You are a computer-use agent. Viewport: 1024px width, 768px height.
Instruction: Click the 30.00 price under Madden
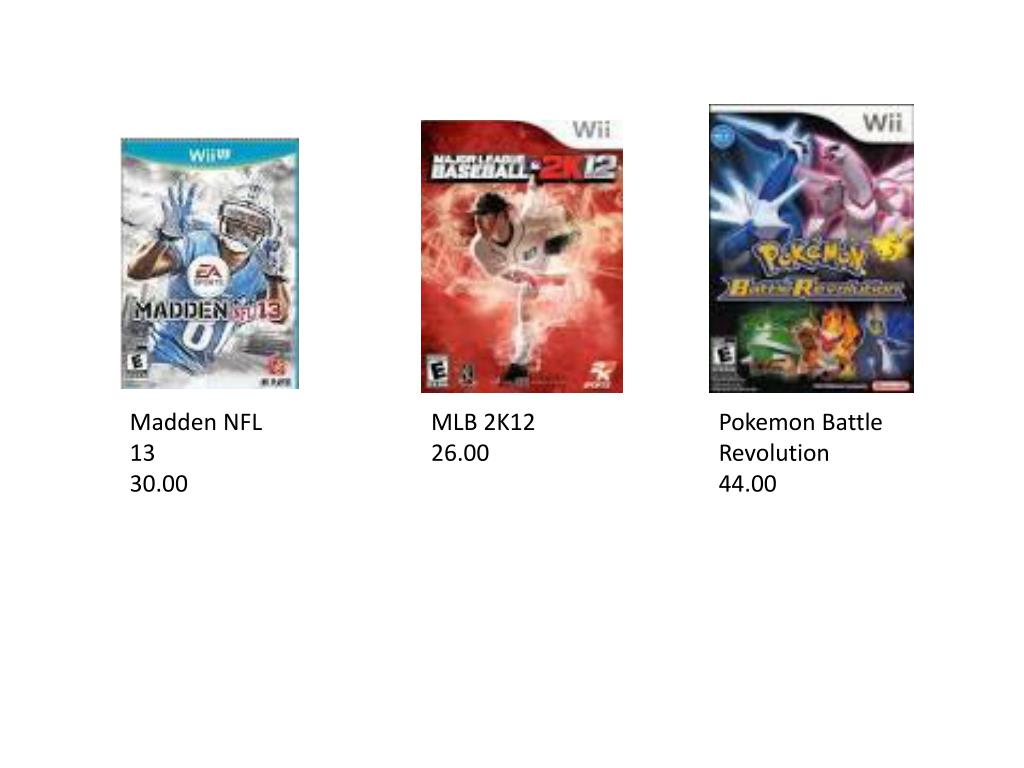(x=159, y=484)
